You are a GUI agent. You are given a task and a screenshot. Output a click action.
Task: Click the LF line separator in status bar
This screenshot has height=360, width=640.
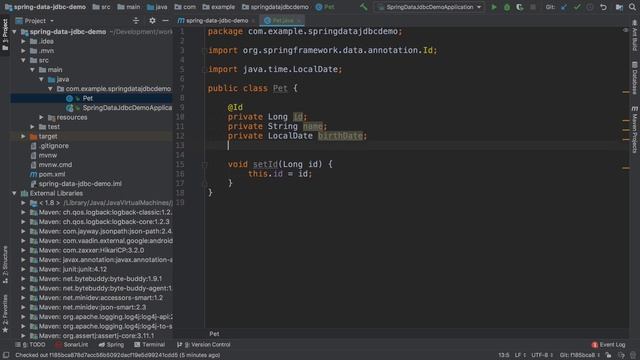point(520,356)
